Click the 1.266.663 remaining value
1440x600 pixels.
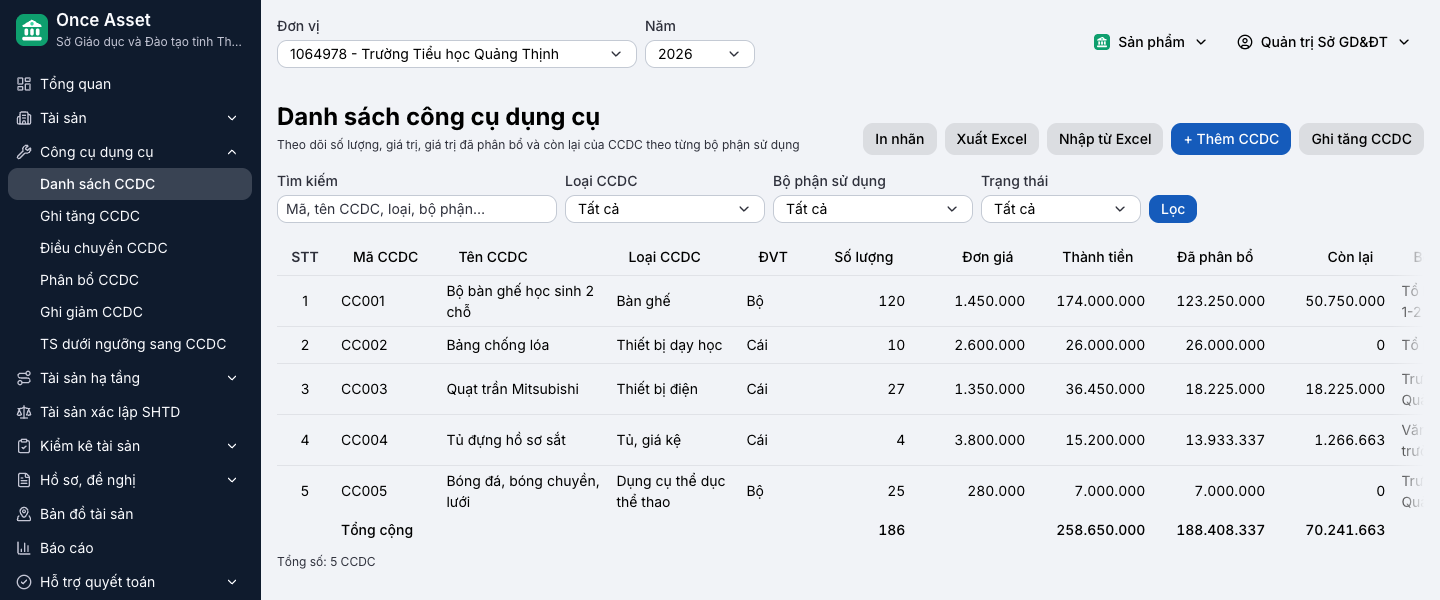point(1346,440)
